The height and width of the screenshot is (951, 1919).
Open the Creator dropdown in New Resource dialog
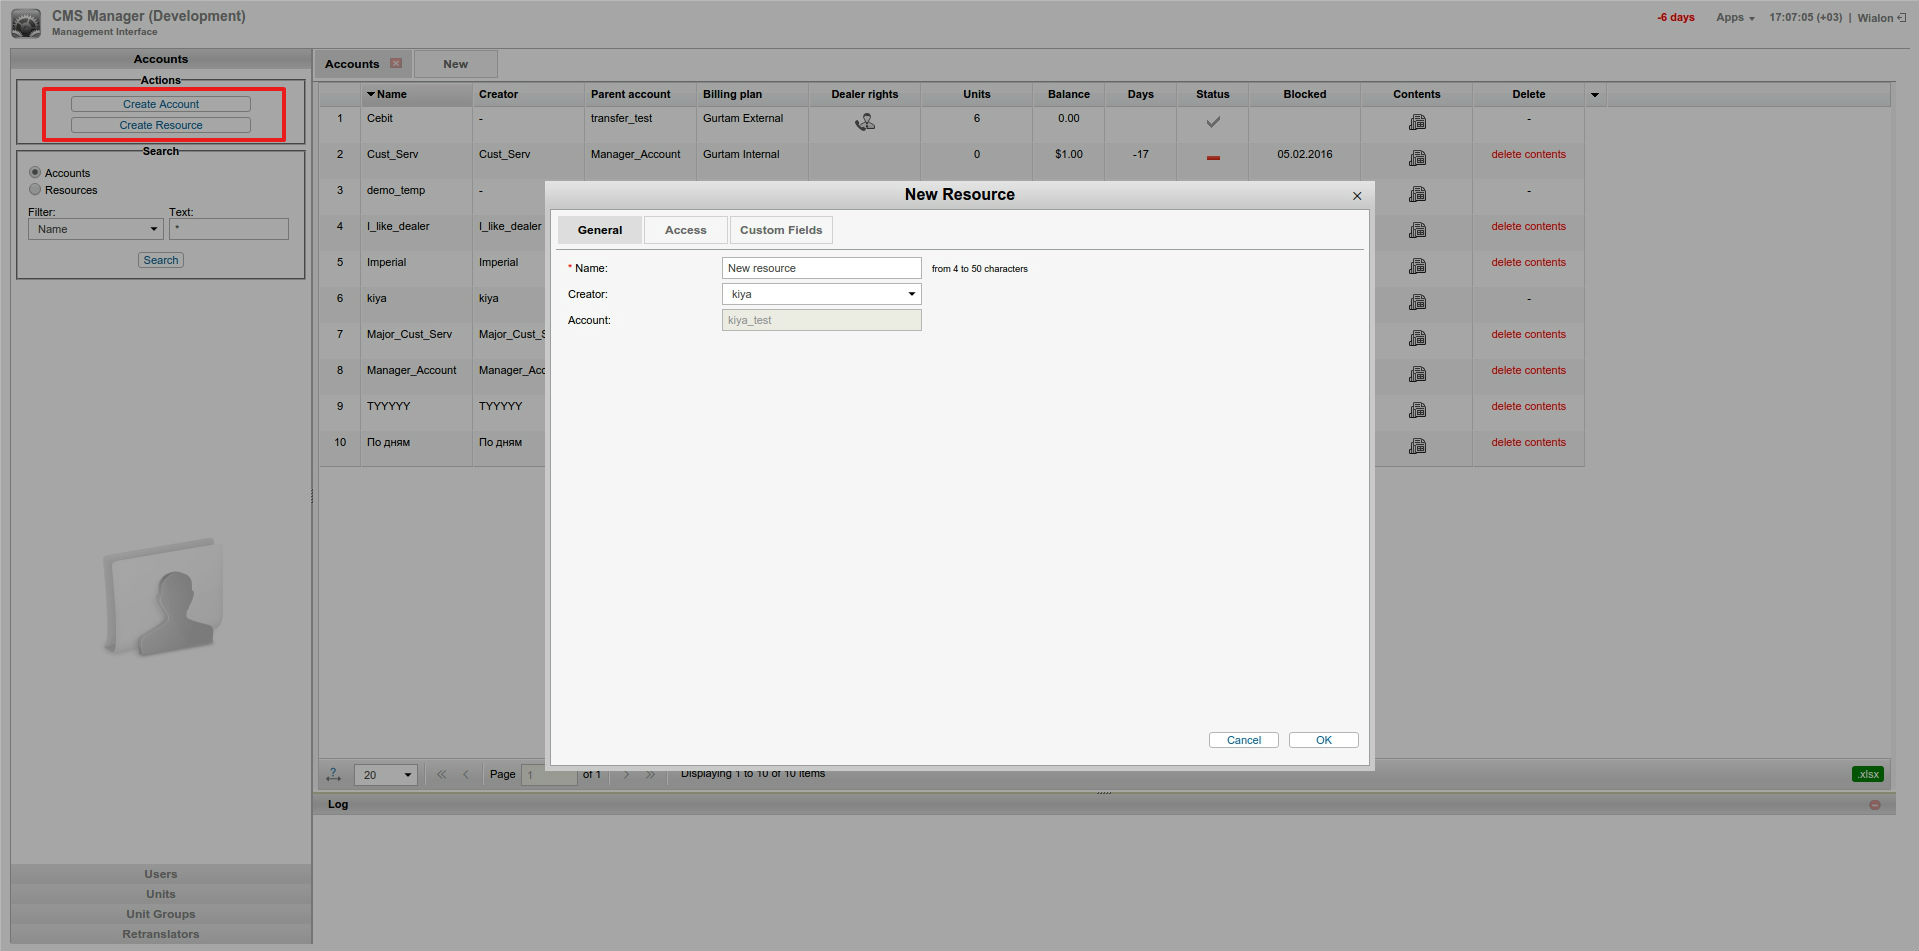(x=911, y=294)
